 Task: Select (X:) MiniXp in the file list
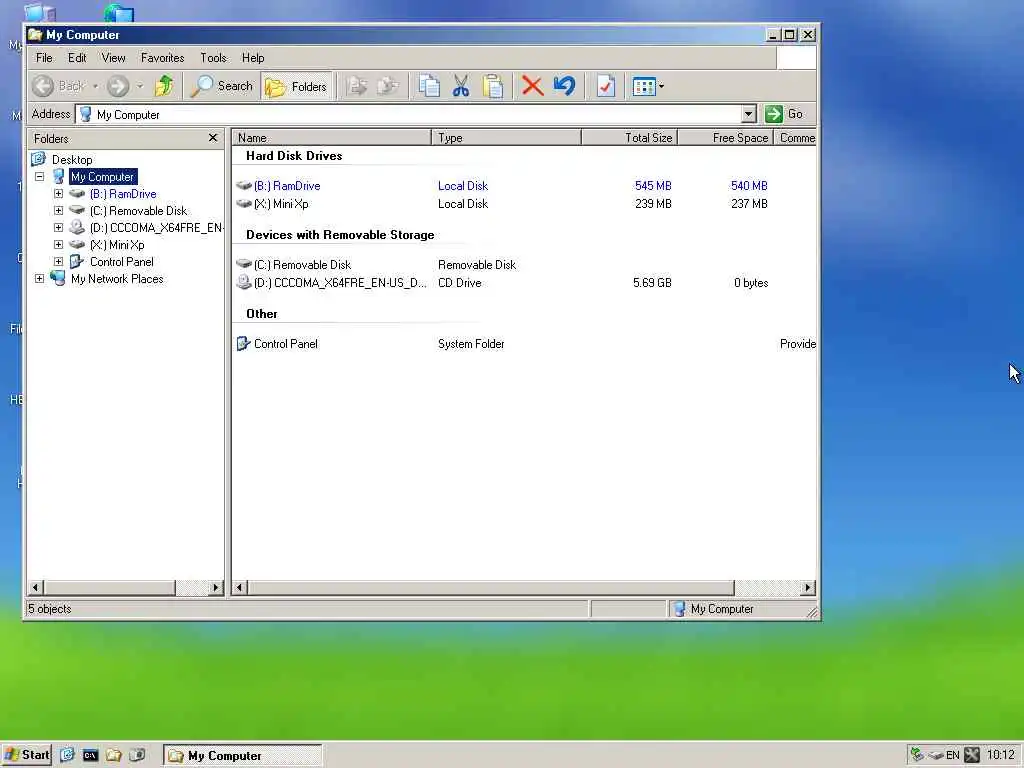(281, 204)
